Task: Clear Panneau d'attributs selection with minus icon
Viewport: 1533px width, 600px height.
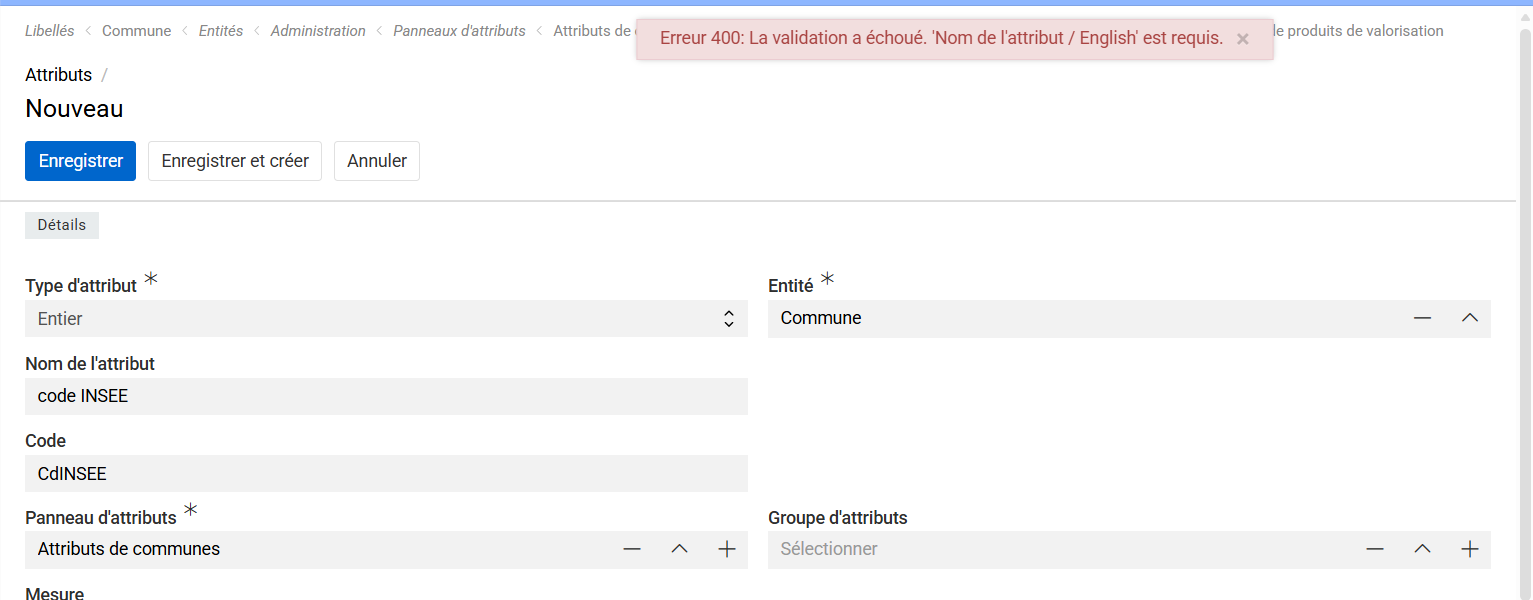Action: pos(632,549)
